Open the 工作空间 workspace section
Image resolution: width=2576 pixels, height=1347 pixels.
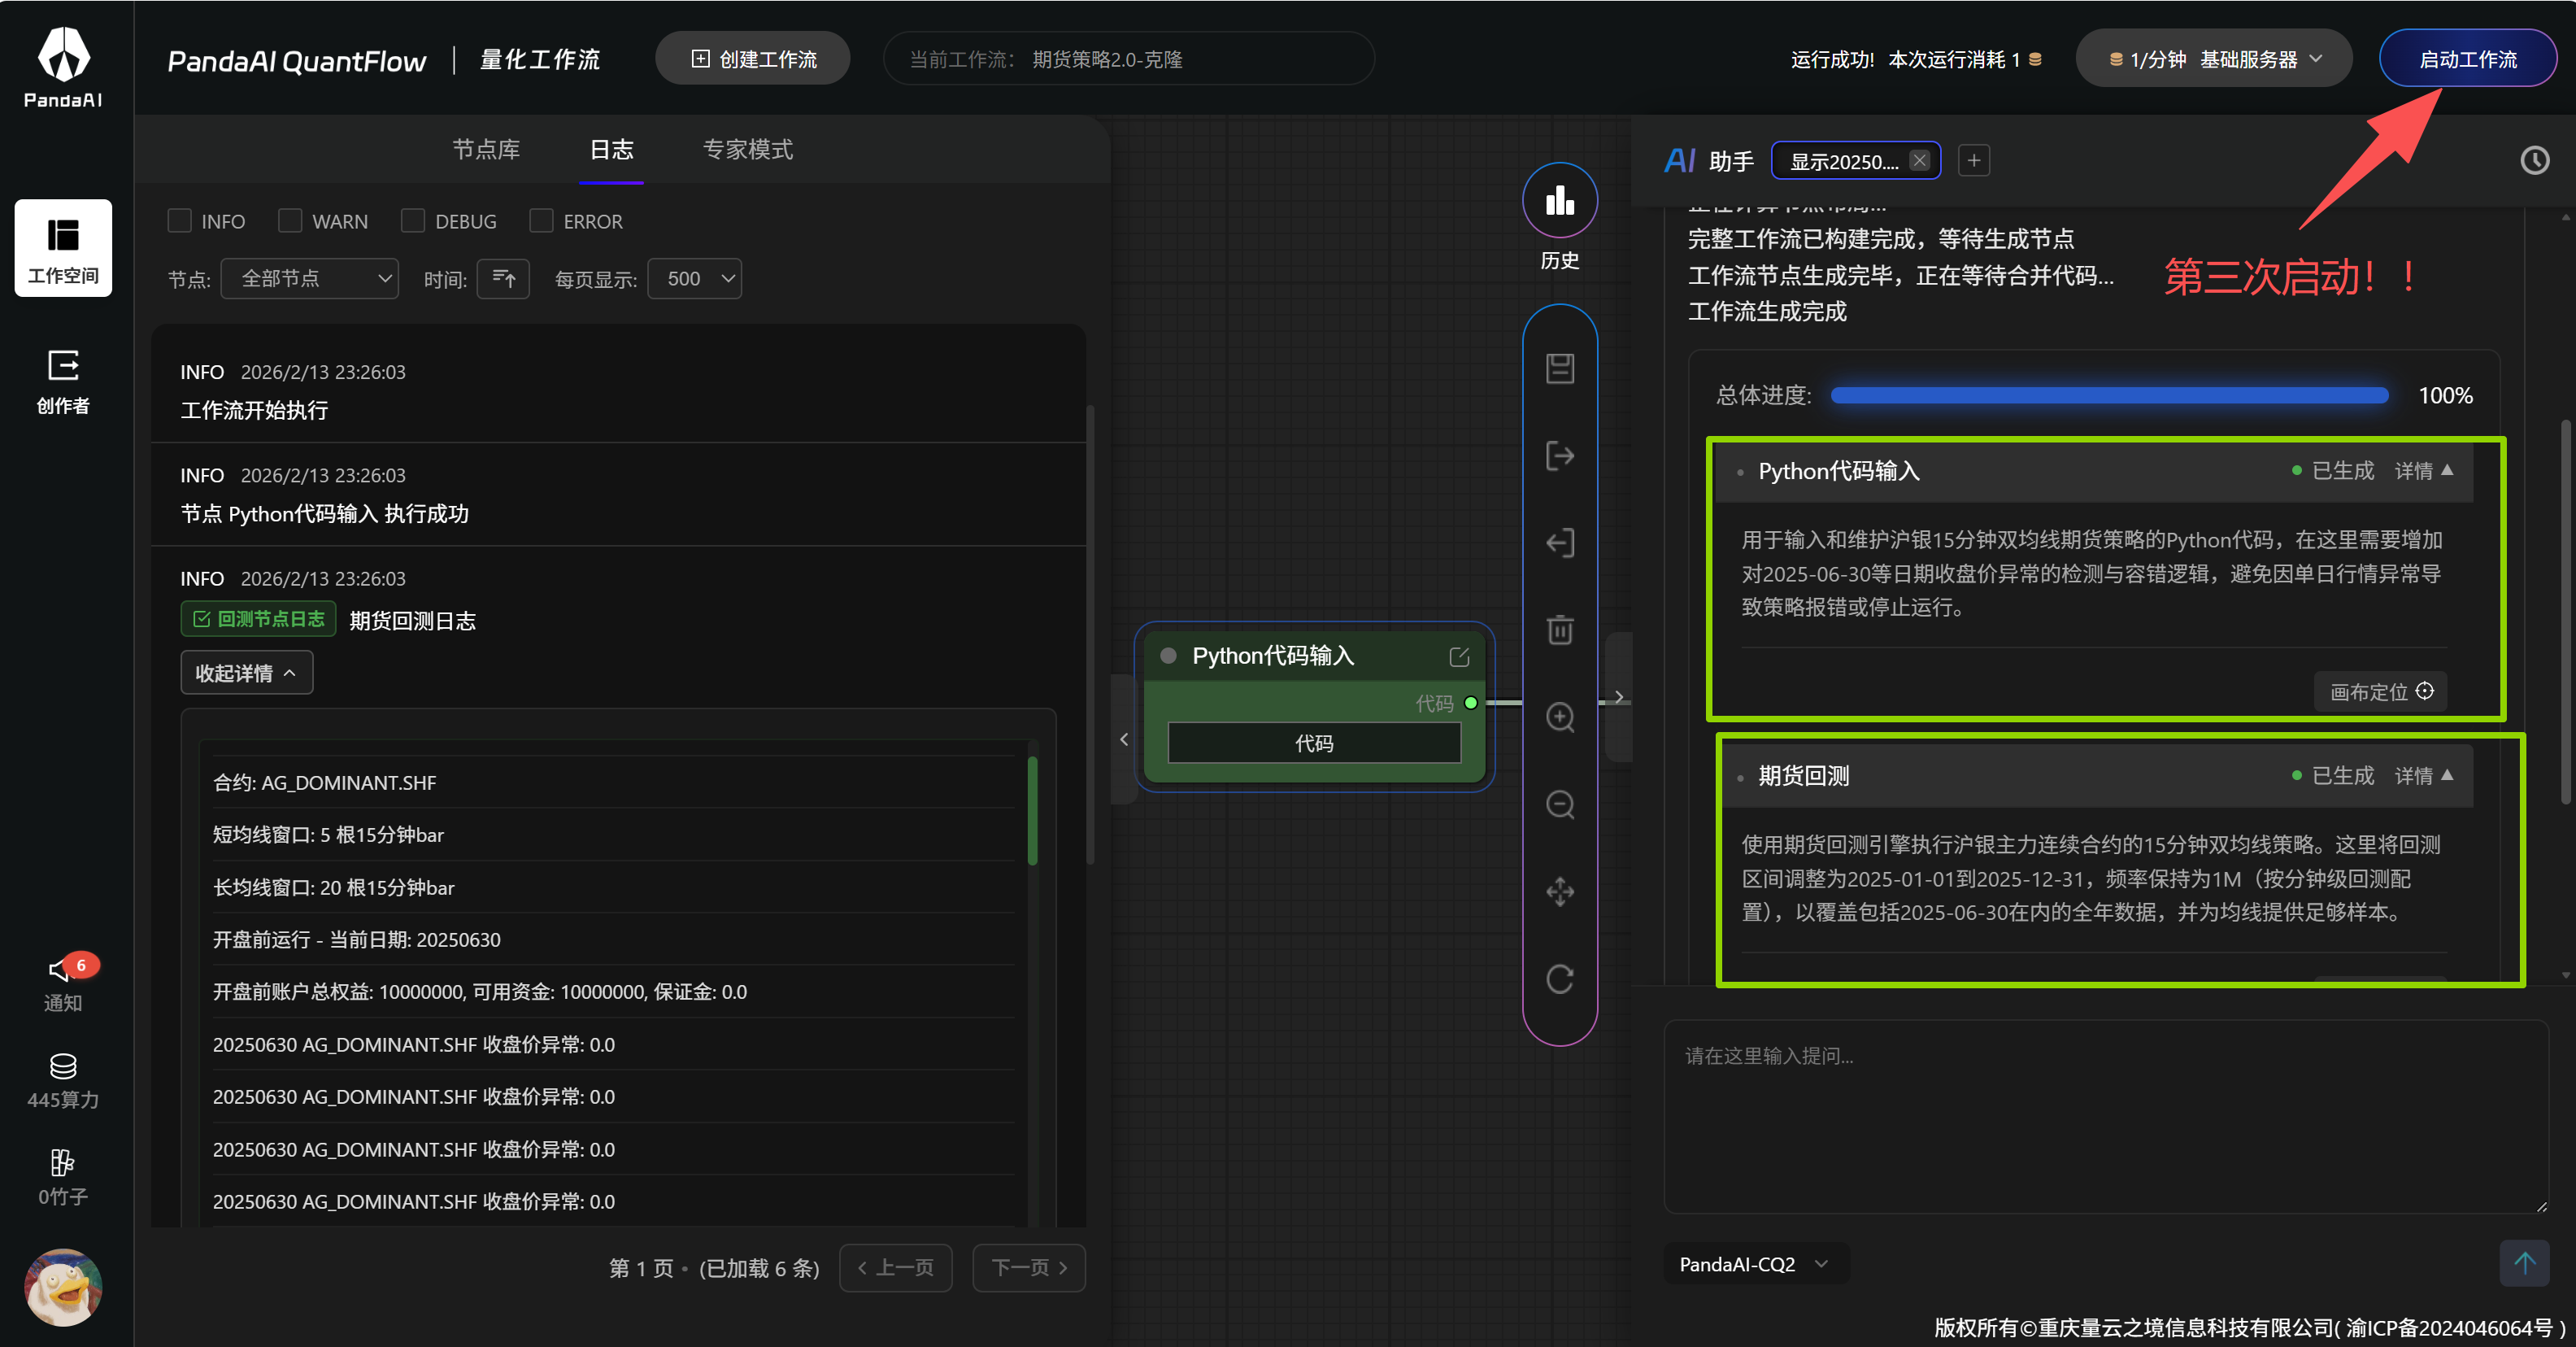pyautogui.click(x=63, y=248)
